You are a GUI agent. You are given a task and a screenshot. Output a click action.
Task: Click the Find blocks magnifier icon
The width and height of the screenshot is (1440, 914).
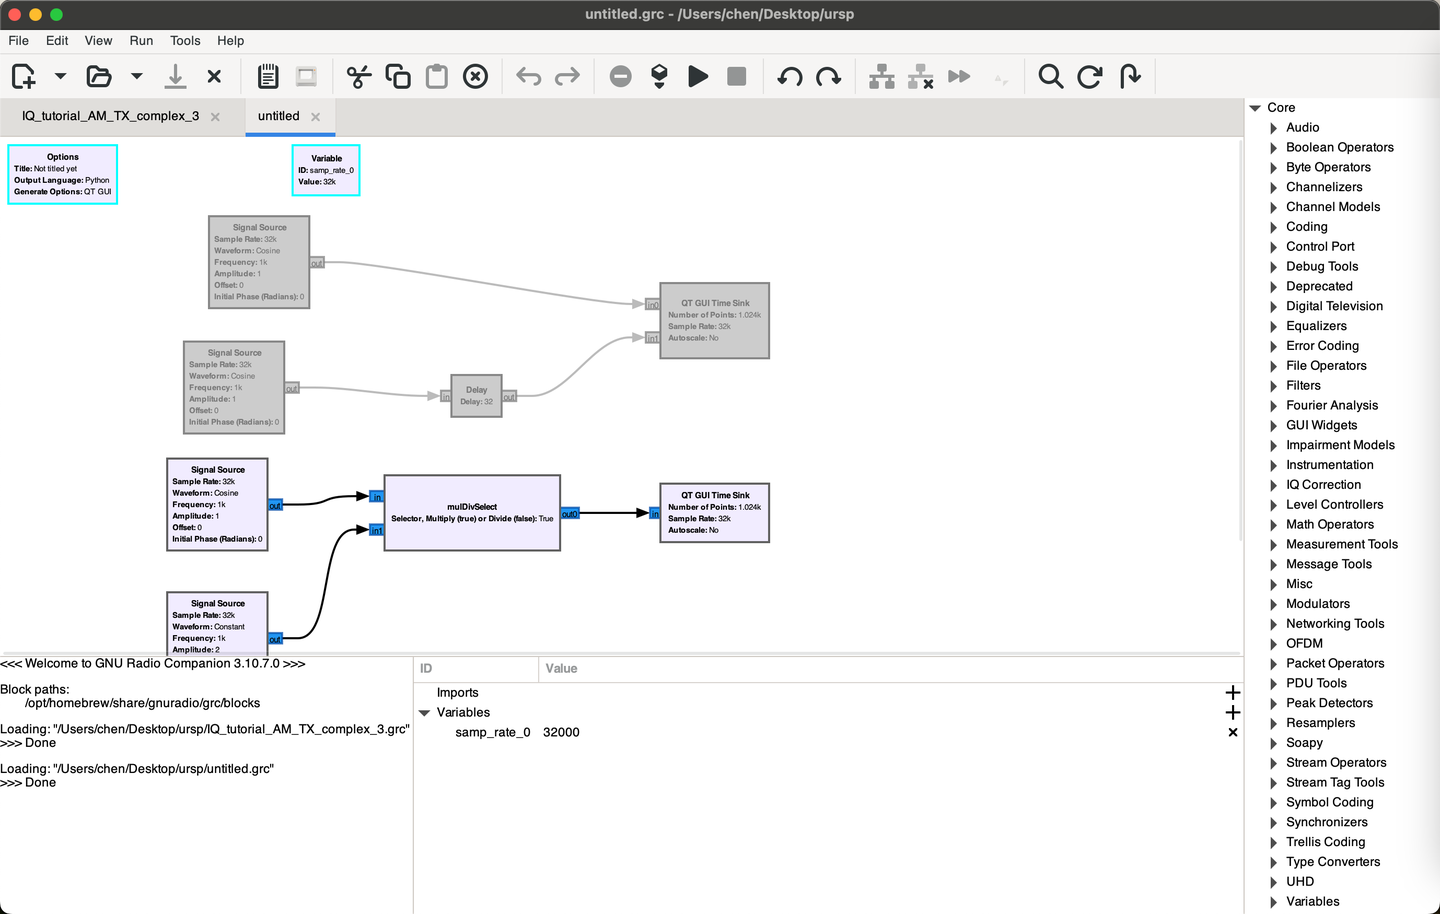pyautogui.click(x=1050, y=76)
